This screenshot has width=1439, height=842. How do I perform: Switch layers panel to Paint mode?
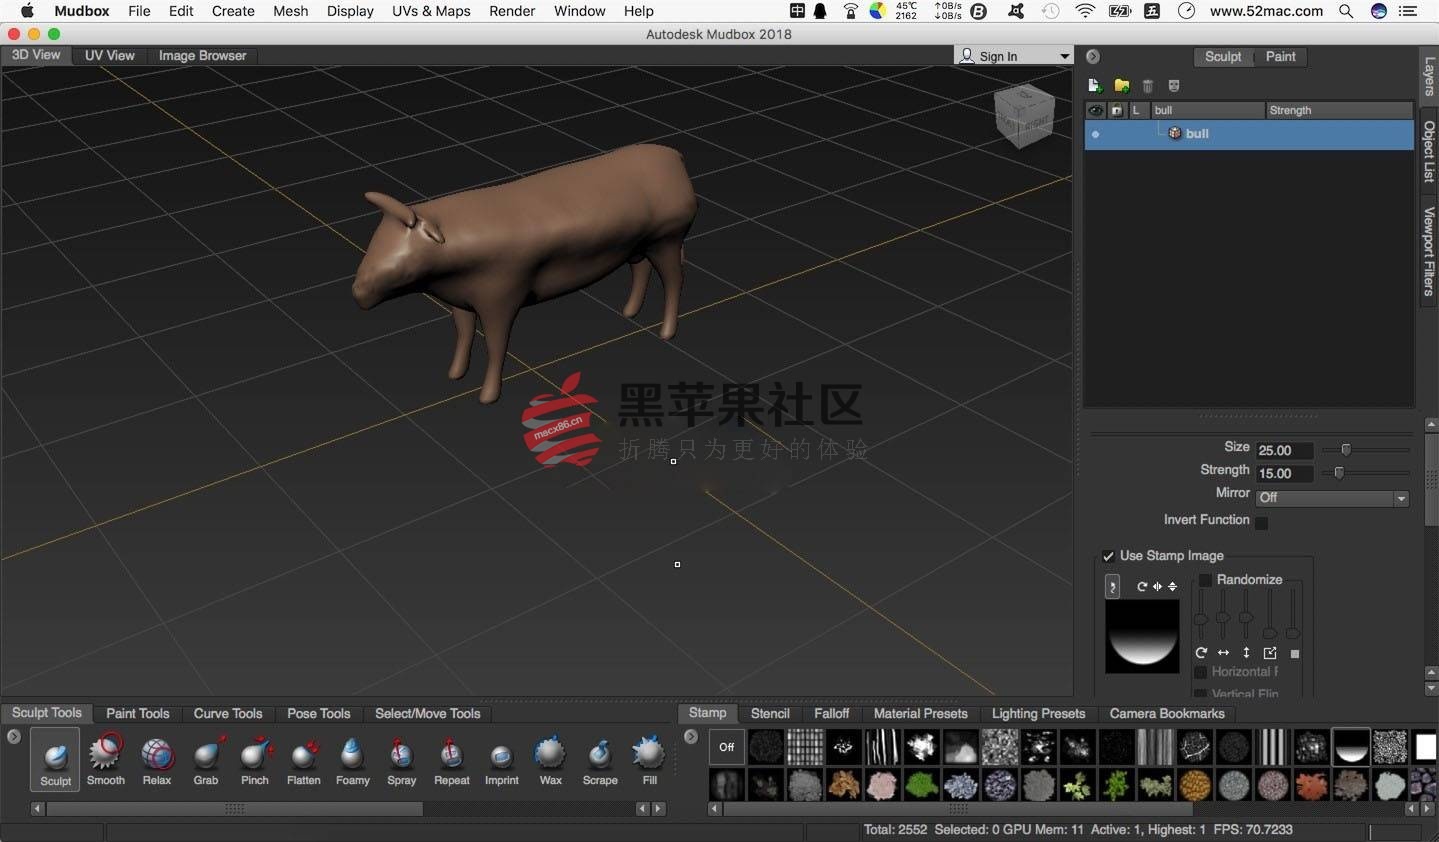(1280, 57)
